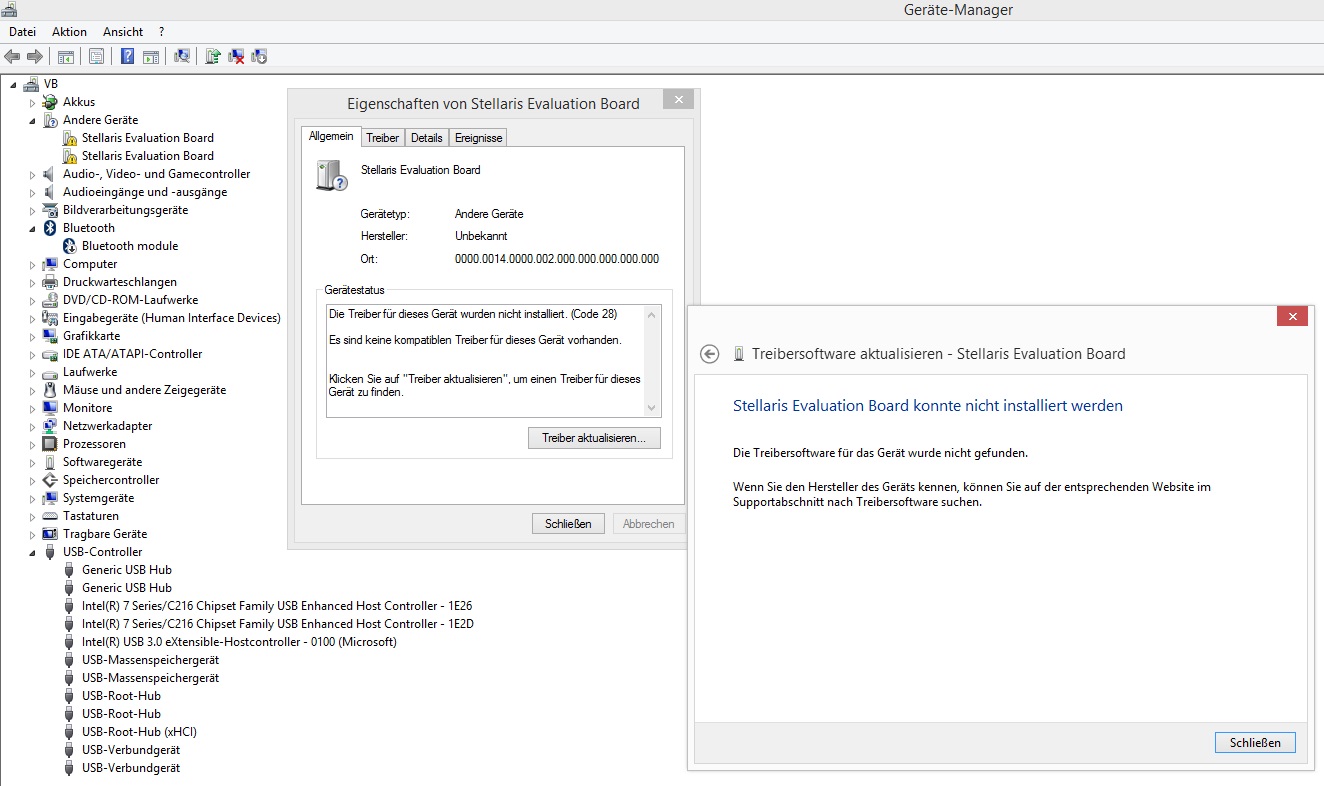
Task: Select the last USB-Verbundgerät entry
Action: [x=131, y=768]
